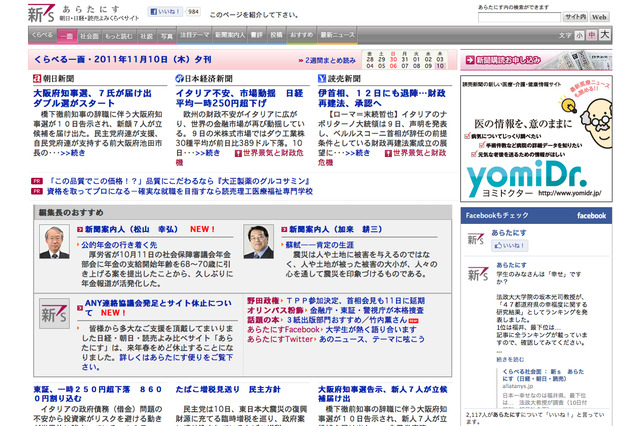Viewport: 640px width, 426px height.
Task: Open オリンパス粉飾 金融庁・東証・警視庁 link
Action: tap(367, 311)
